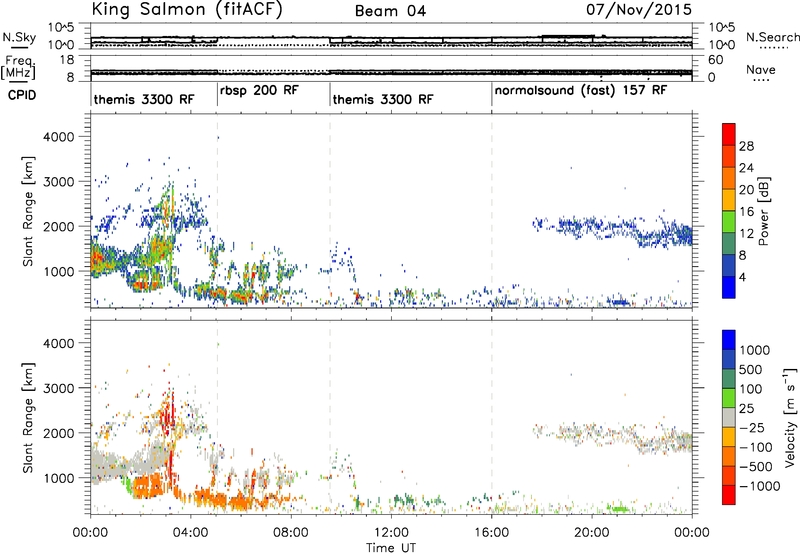
Task: Click the left 10^5 noise axis tick
Action: [x=62, y=27]
